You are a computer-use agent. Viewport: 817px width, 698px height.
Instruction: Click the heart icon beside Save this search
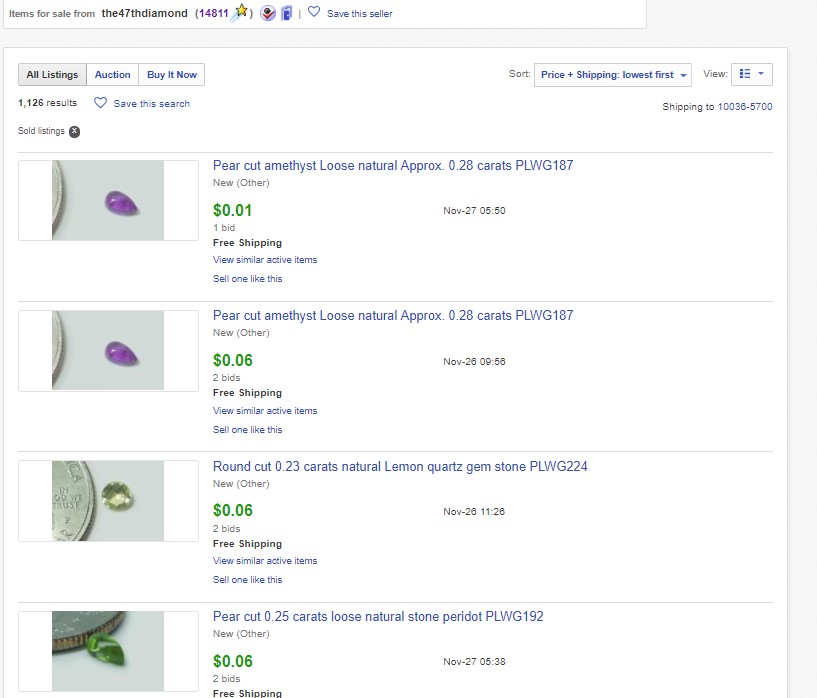[100, 103]
